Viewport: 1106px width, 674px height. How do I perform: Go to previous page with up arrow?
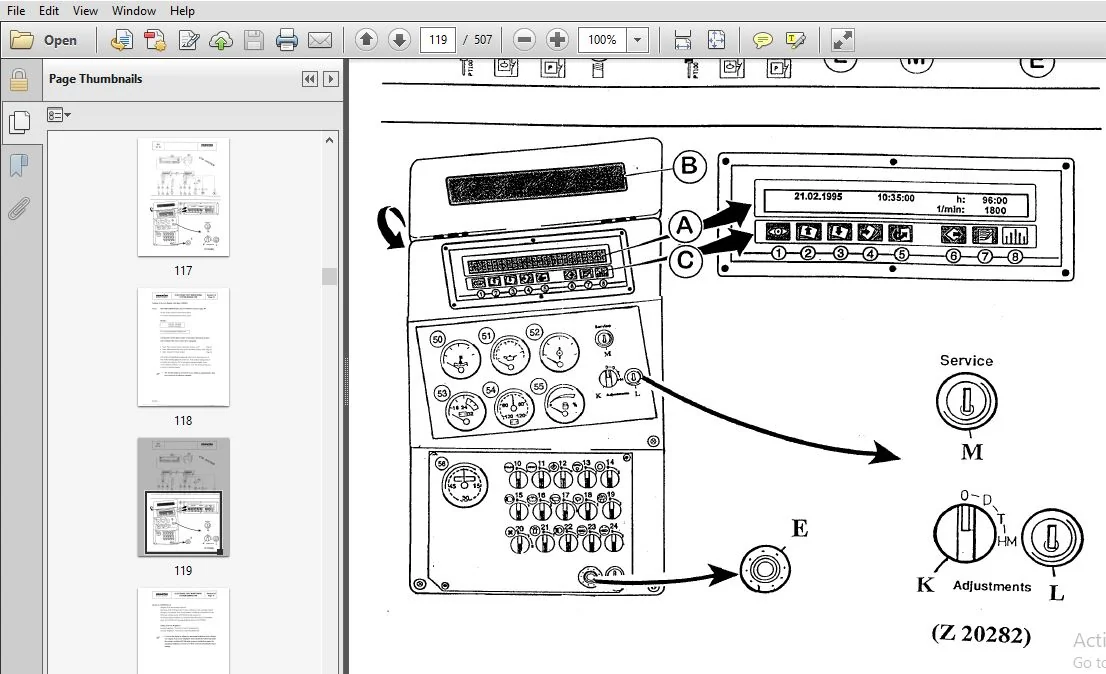[x=366, y=39]
